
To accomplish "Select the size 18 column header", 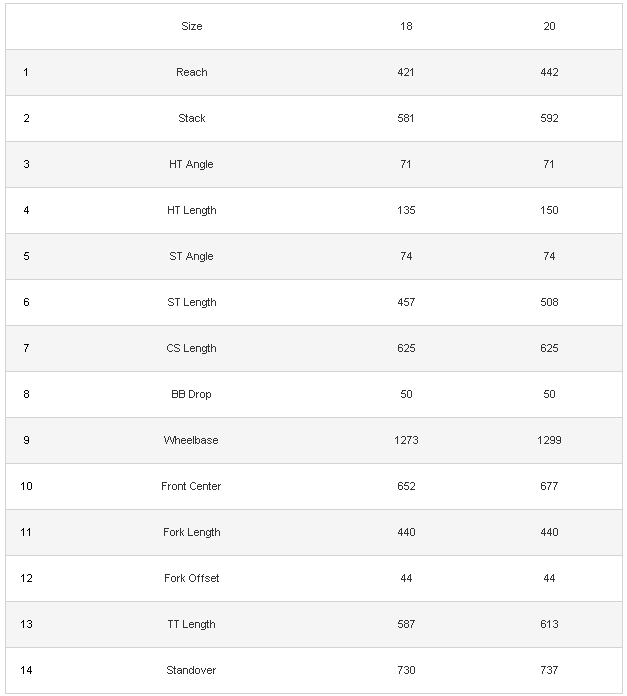I will [x=406, y=26].
